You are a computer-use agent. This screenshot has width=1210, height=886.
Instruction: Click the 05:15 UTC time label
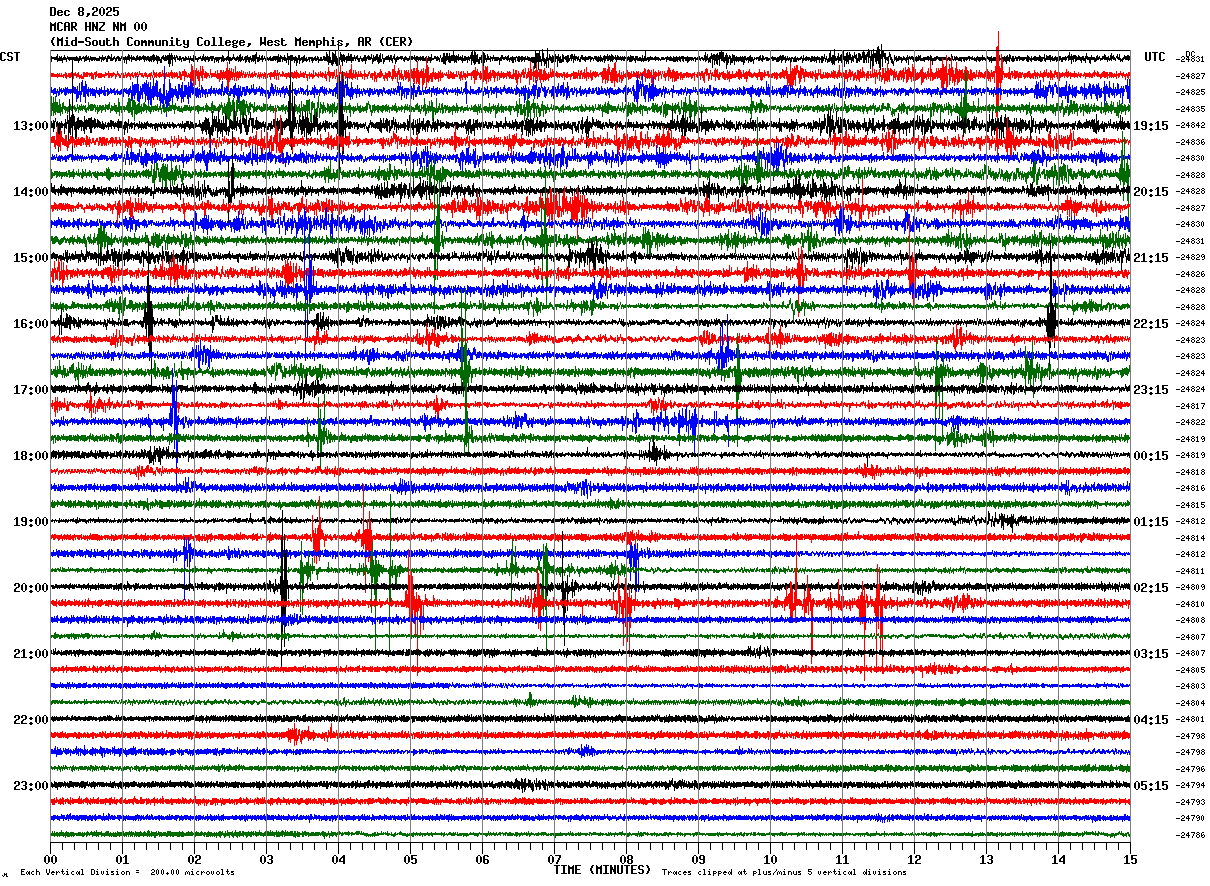(x=1151, y=785)
